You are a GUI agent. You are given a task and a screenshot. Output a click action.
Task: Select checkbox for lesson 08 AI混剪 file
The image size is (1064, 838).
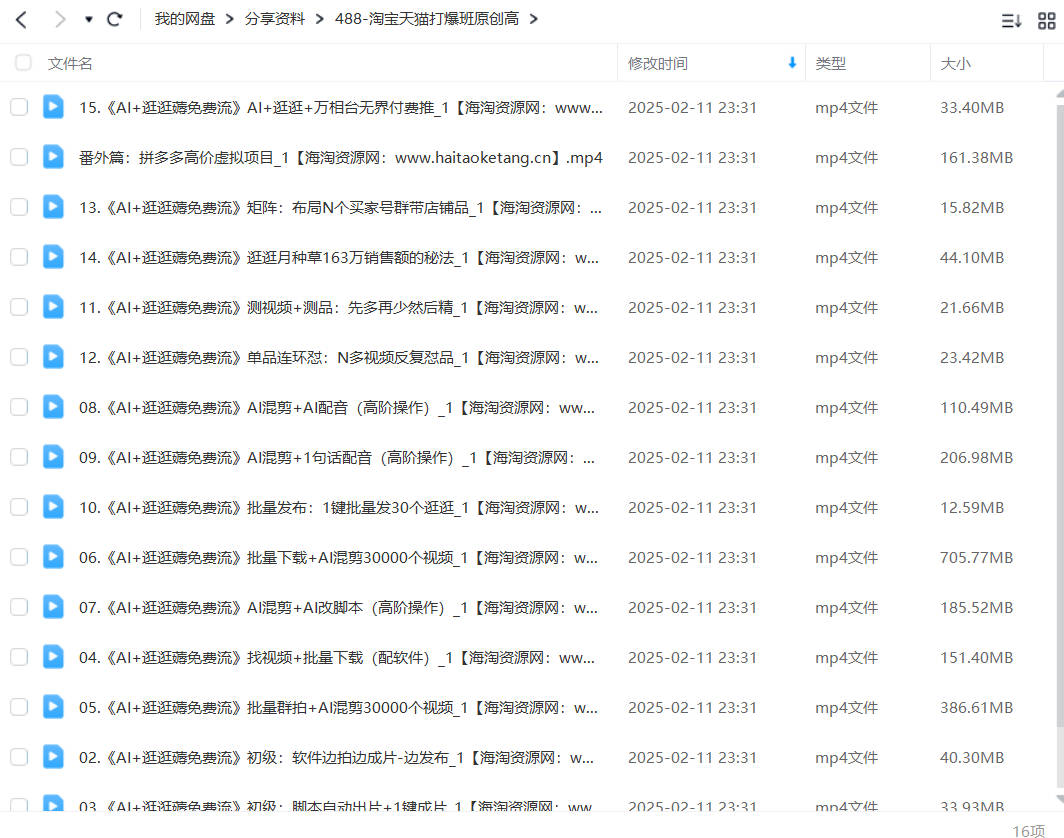(19, 407)
